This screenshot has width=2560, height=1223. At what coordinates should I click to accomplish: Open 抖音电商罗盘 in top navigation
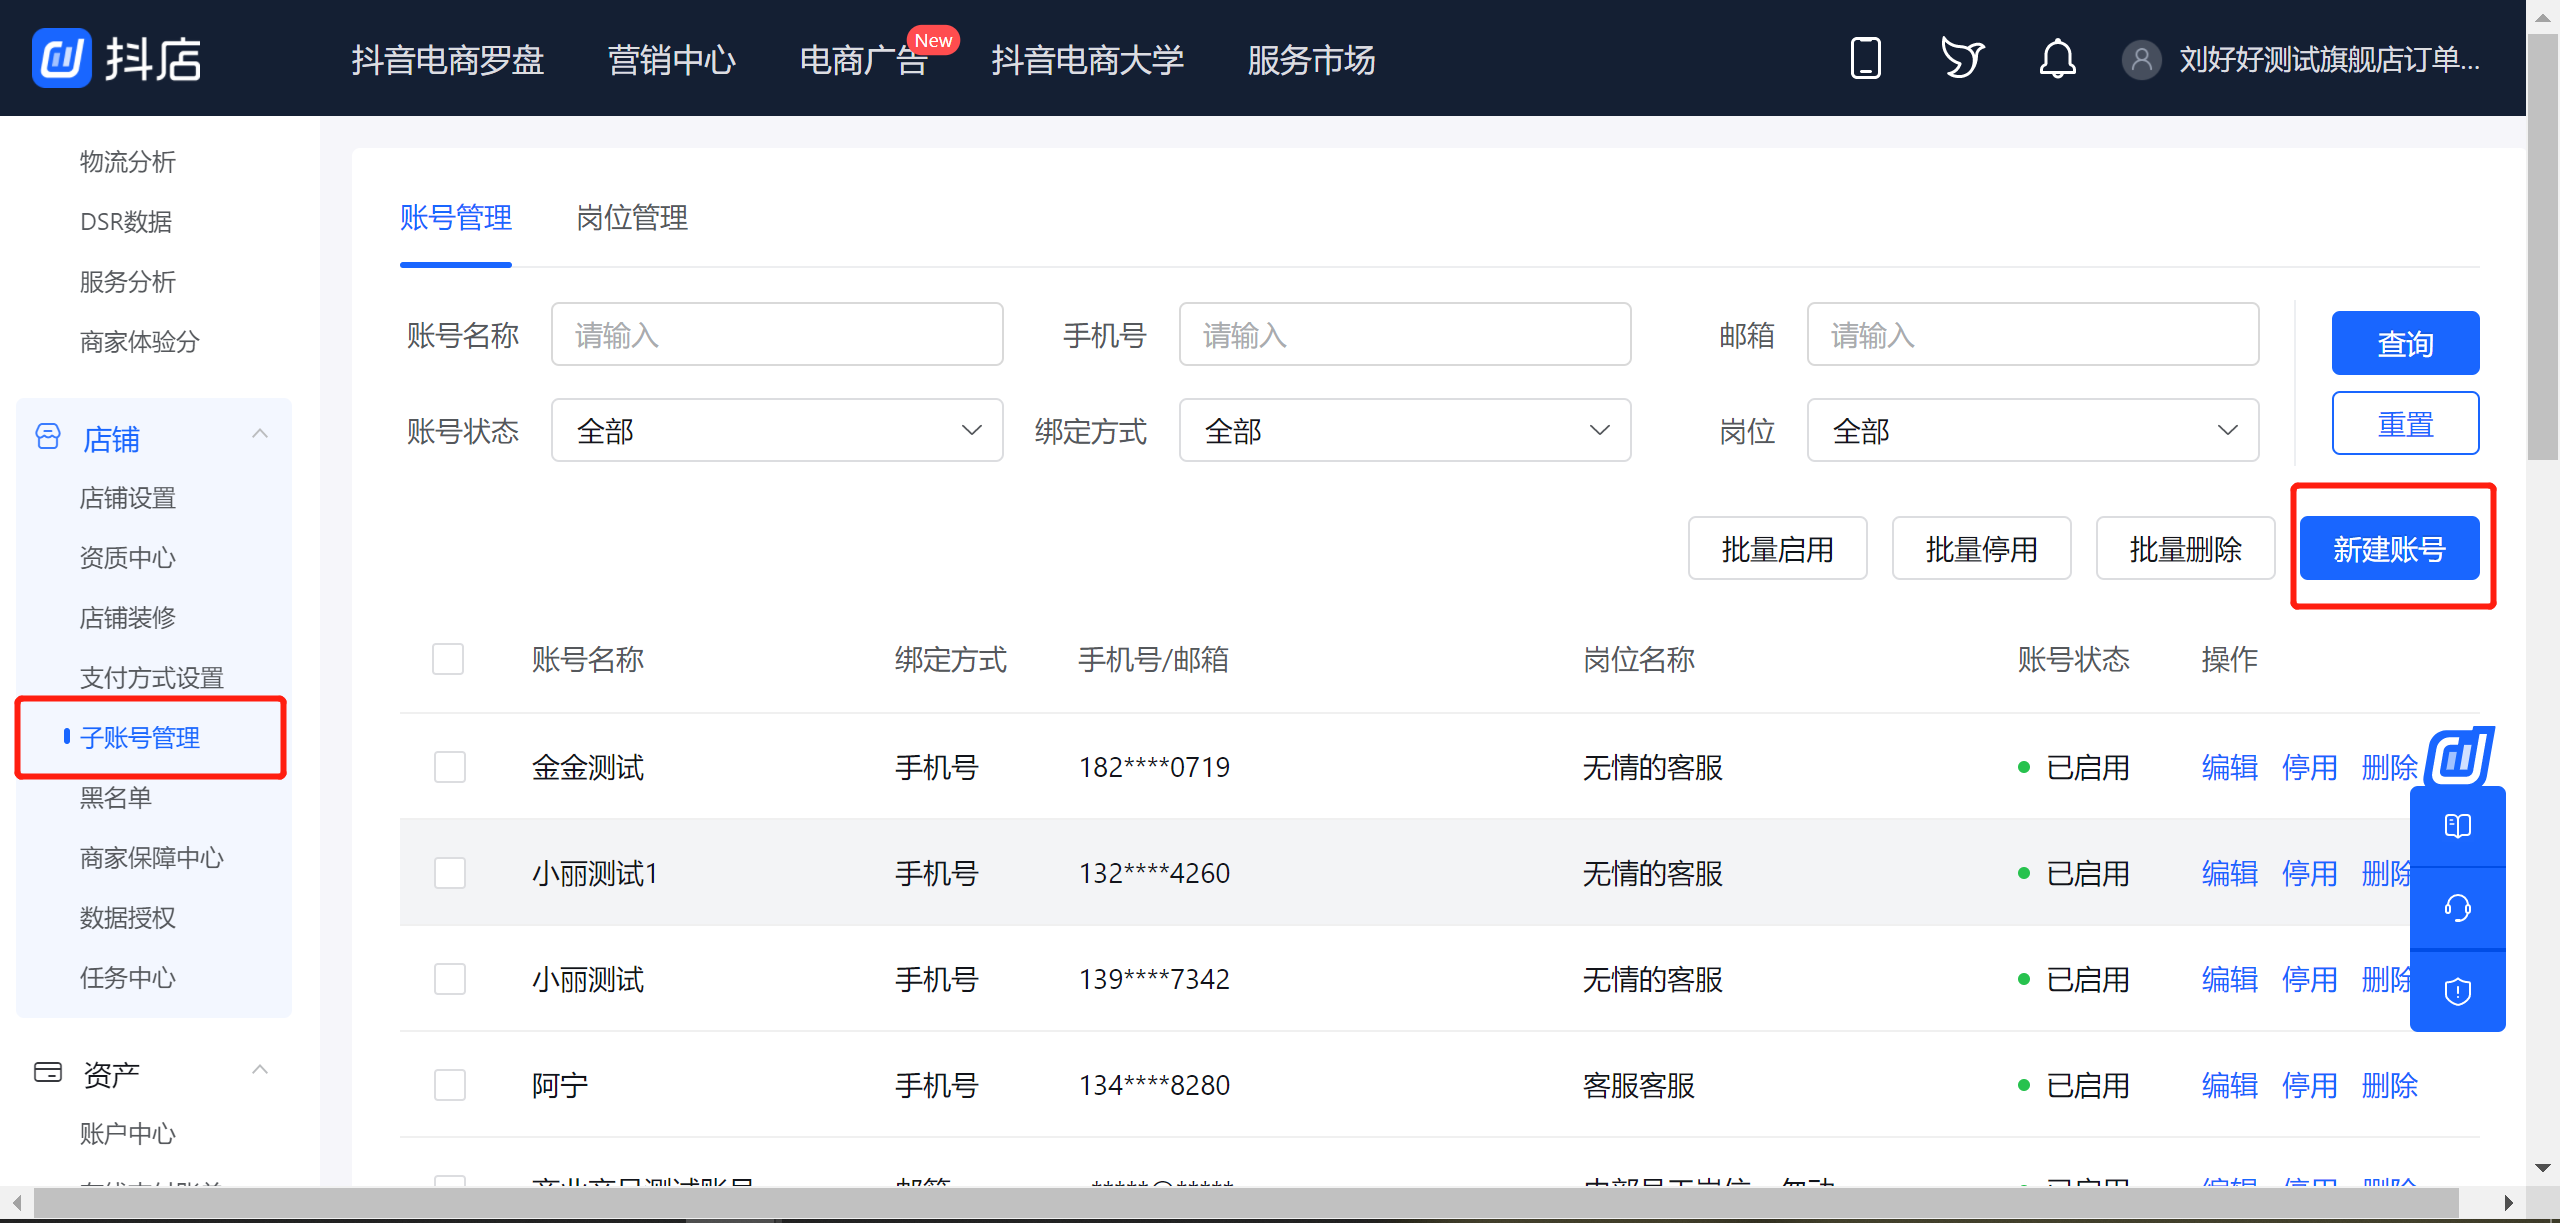tap(448, 60)
